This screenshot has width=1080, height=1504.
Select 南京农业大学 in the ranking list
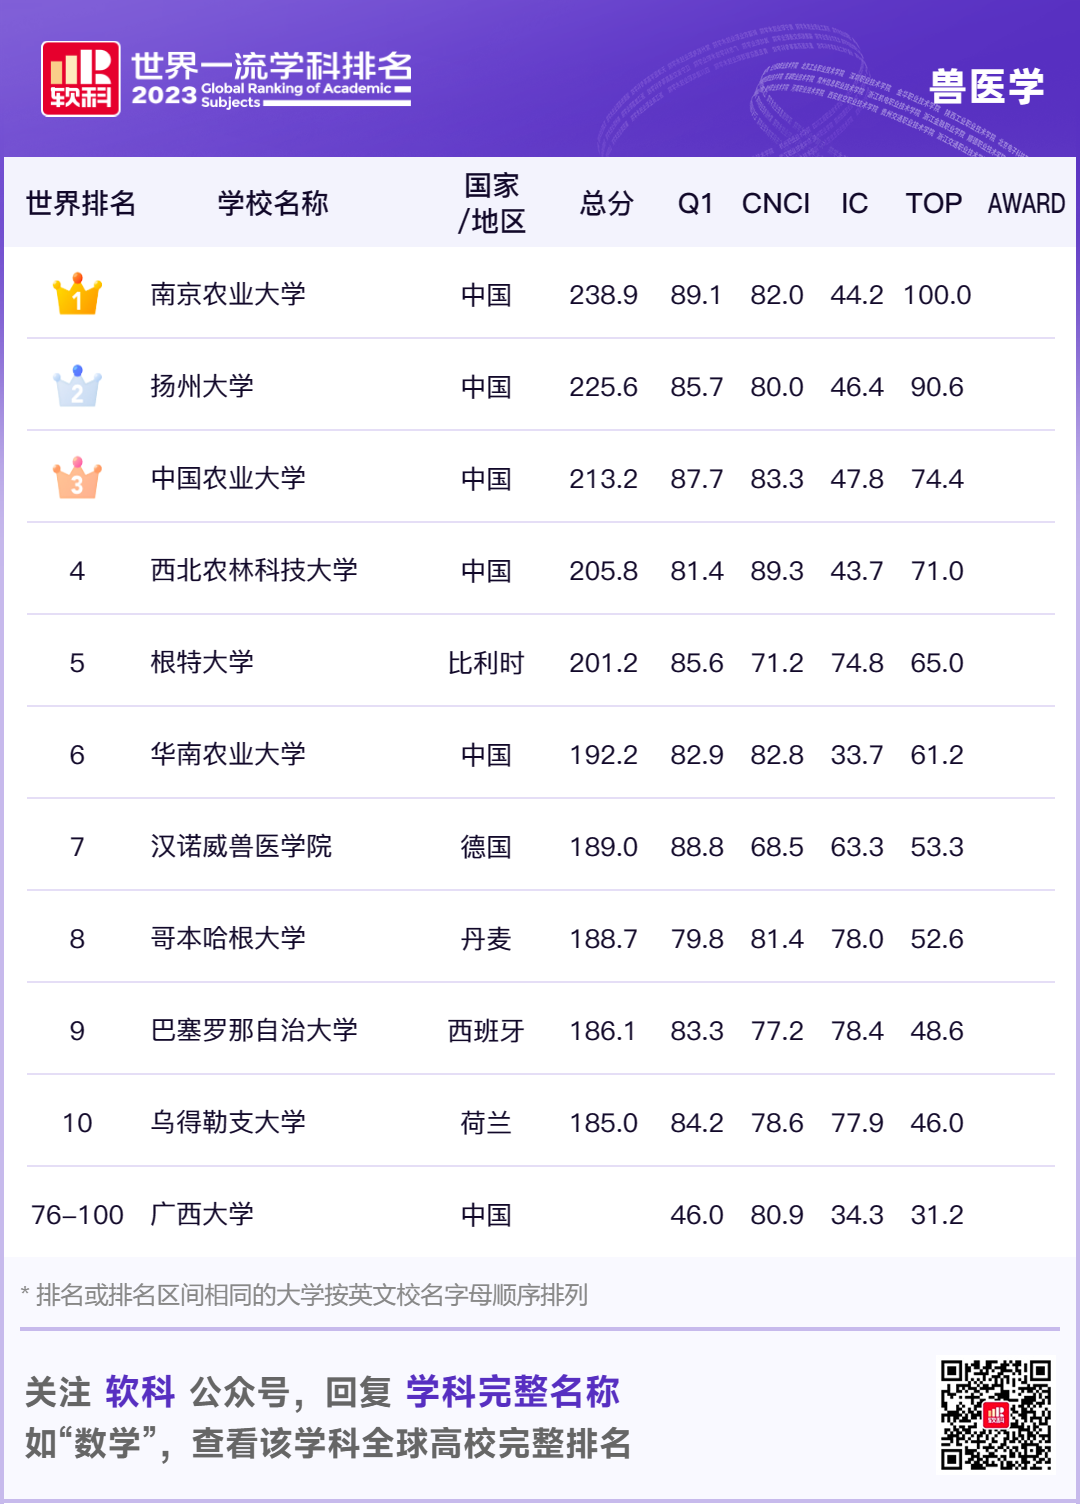pyautogui.click(x=228, y=295)
